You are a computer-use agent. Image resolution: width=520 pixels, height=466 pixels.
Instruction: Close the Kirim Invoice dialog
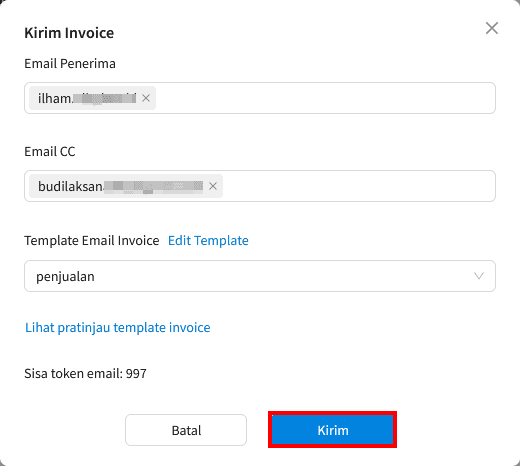click(x=492, y=28)
